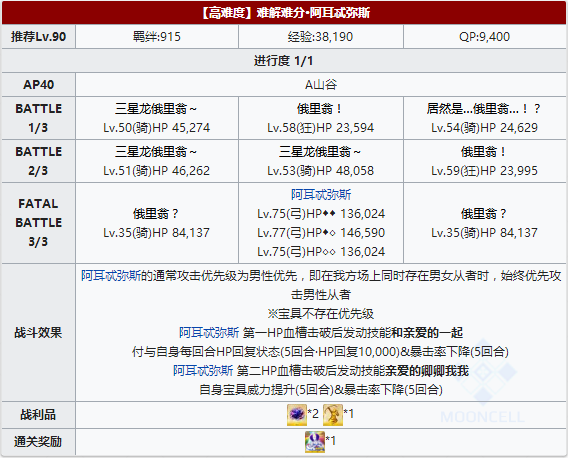Click the A山谷 location cell
Viewport: 568px width, 458px height.
321,84
